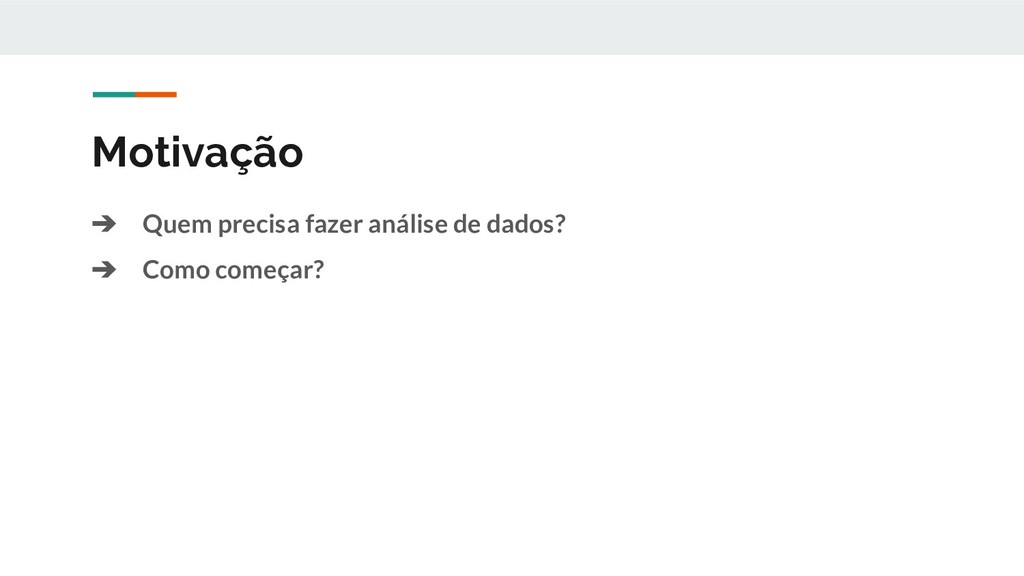Select the teal segment of the accent line
This screenshot has height=576, width=1024.
pos(114,95)
